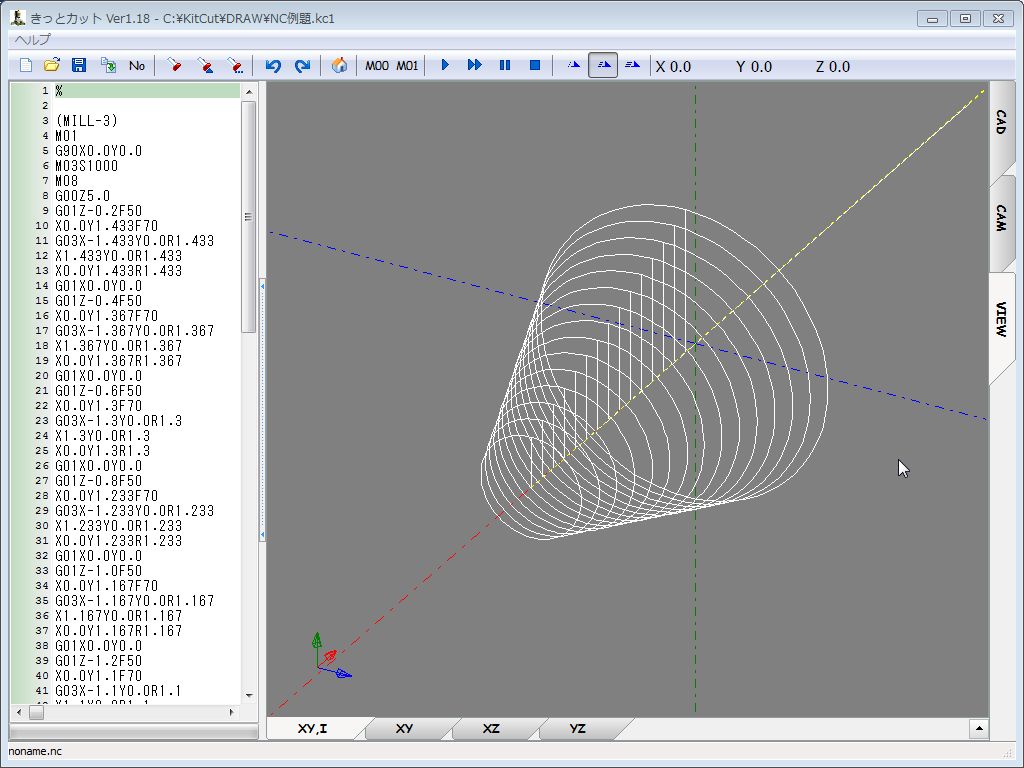Image resolution: width=1024 pixels, height=768 pixels.
Task: Click the red flashlight icon with dots
Action: [x=235, y=65]
